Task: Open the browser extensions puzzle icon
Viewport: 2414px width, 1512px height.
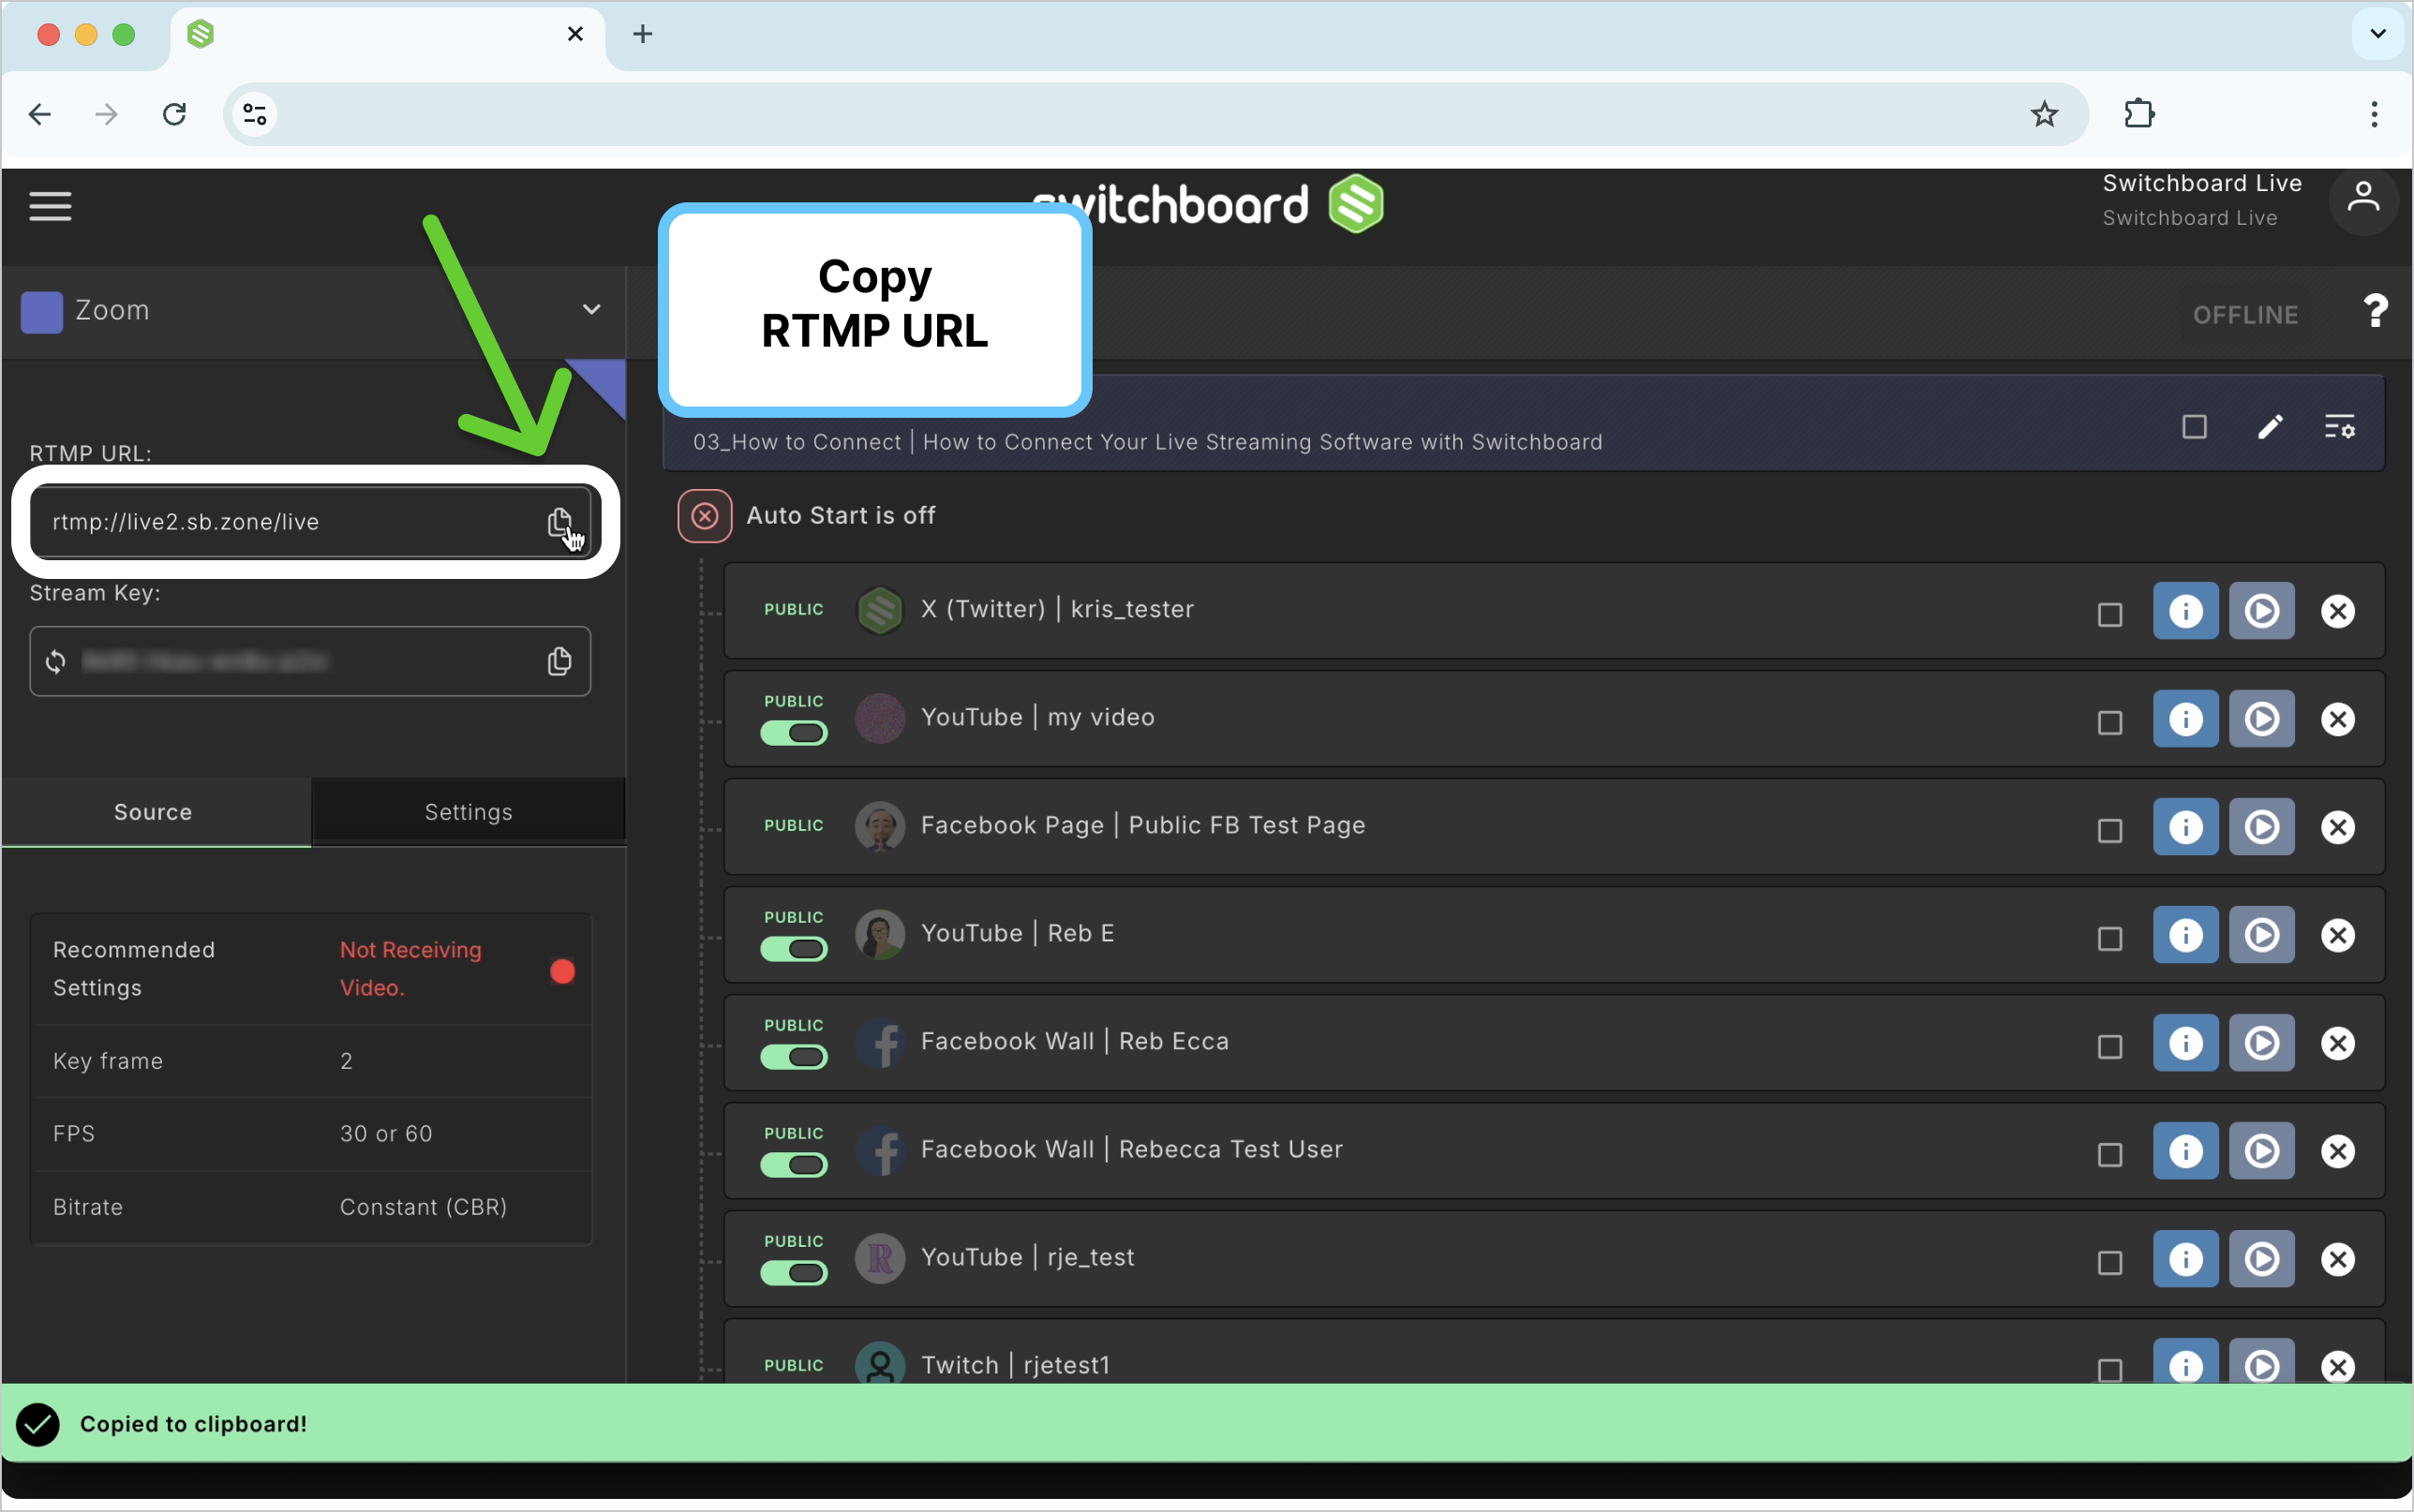Action: point(2138,114)
